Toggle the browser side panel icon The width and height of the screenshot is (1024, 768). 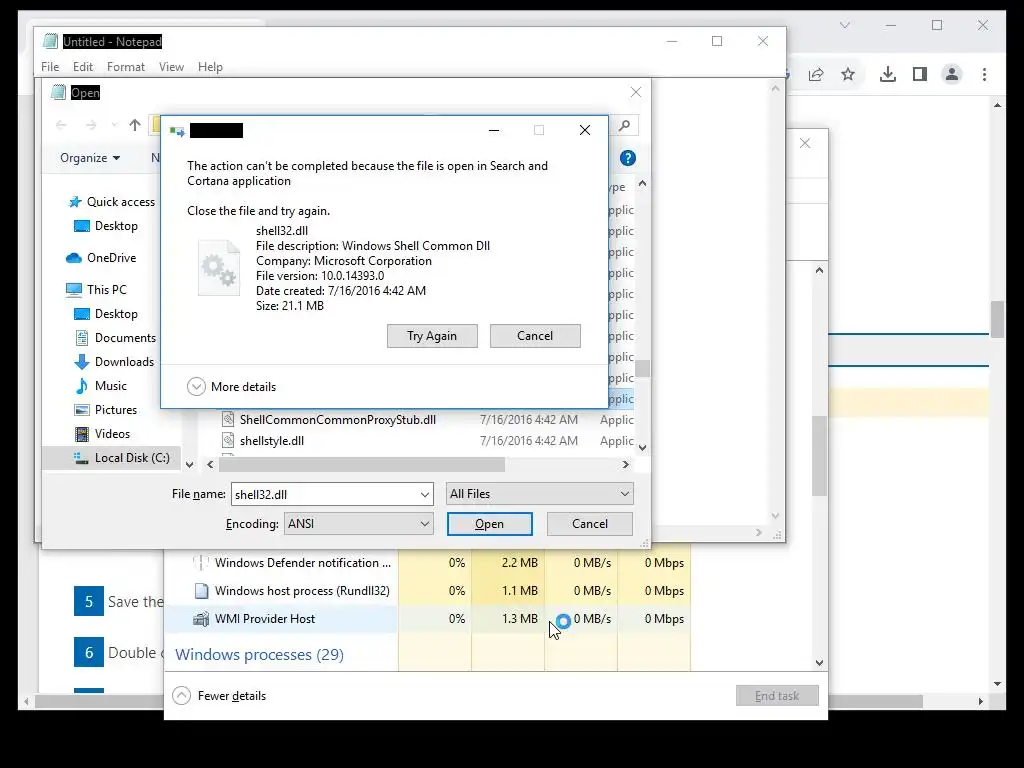[x=920, y=74]
